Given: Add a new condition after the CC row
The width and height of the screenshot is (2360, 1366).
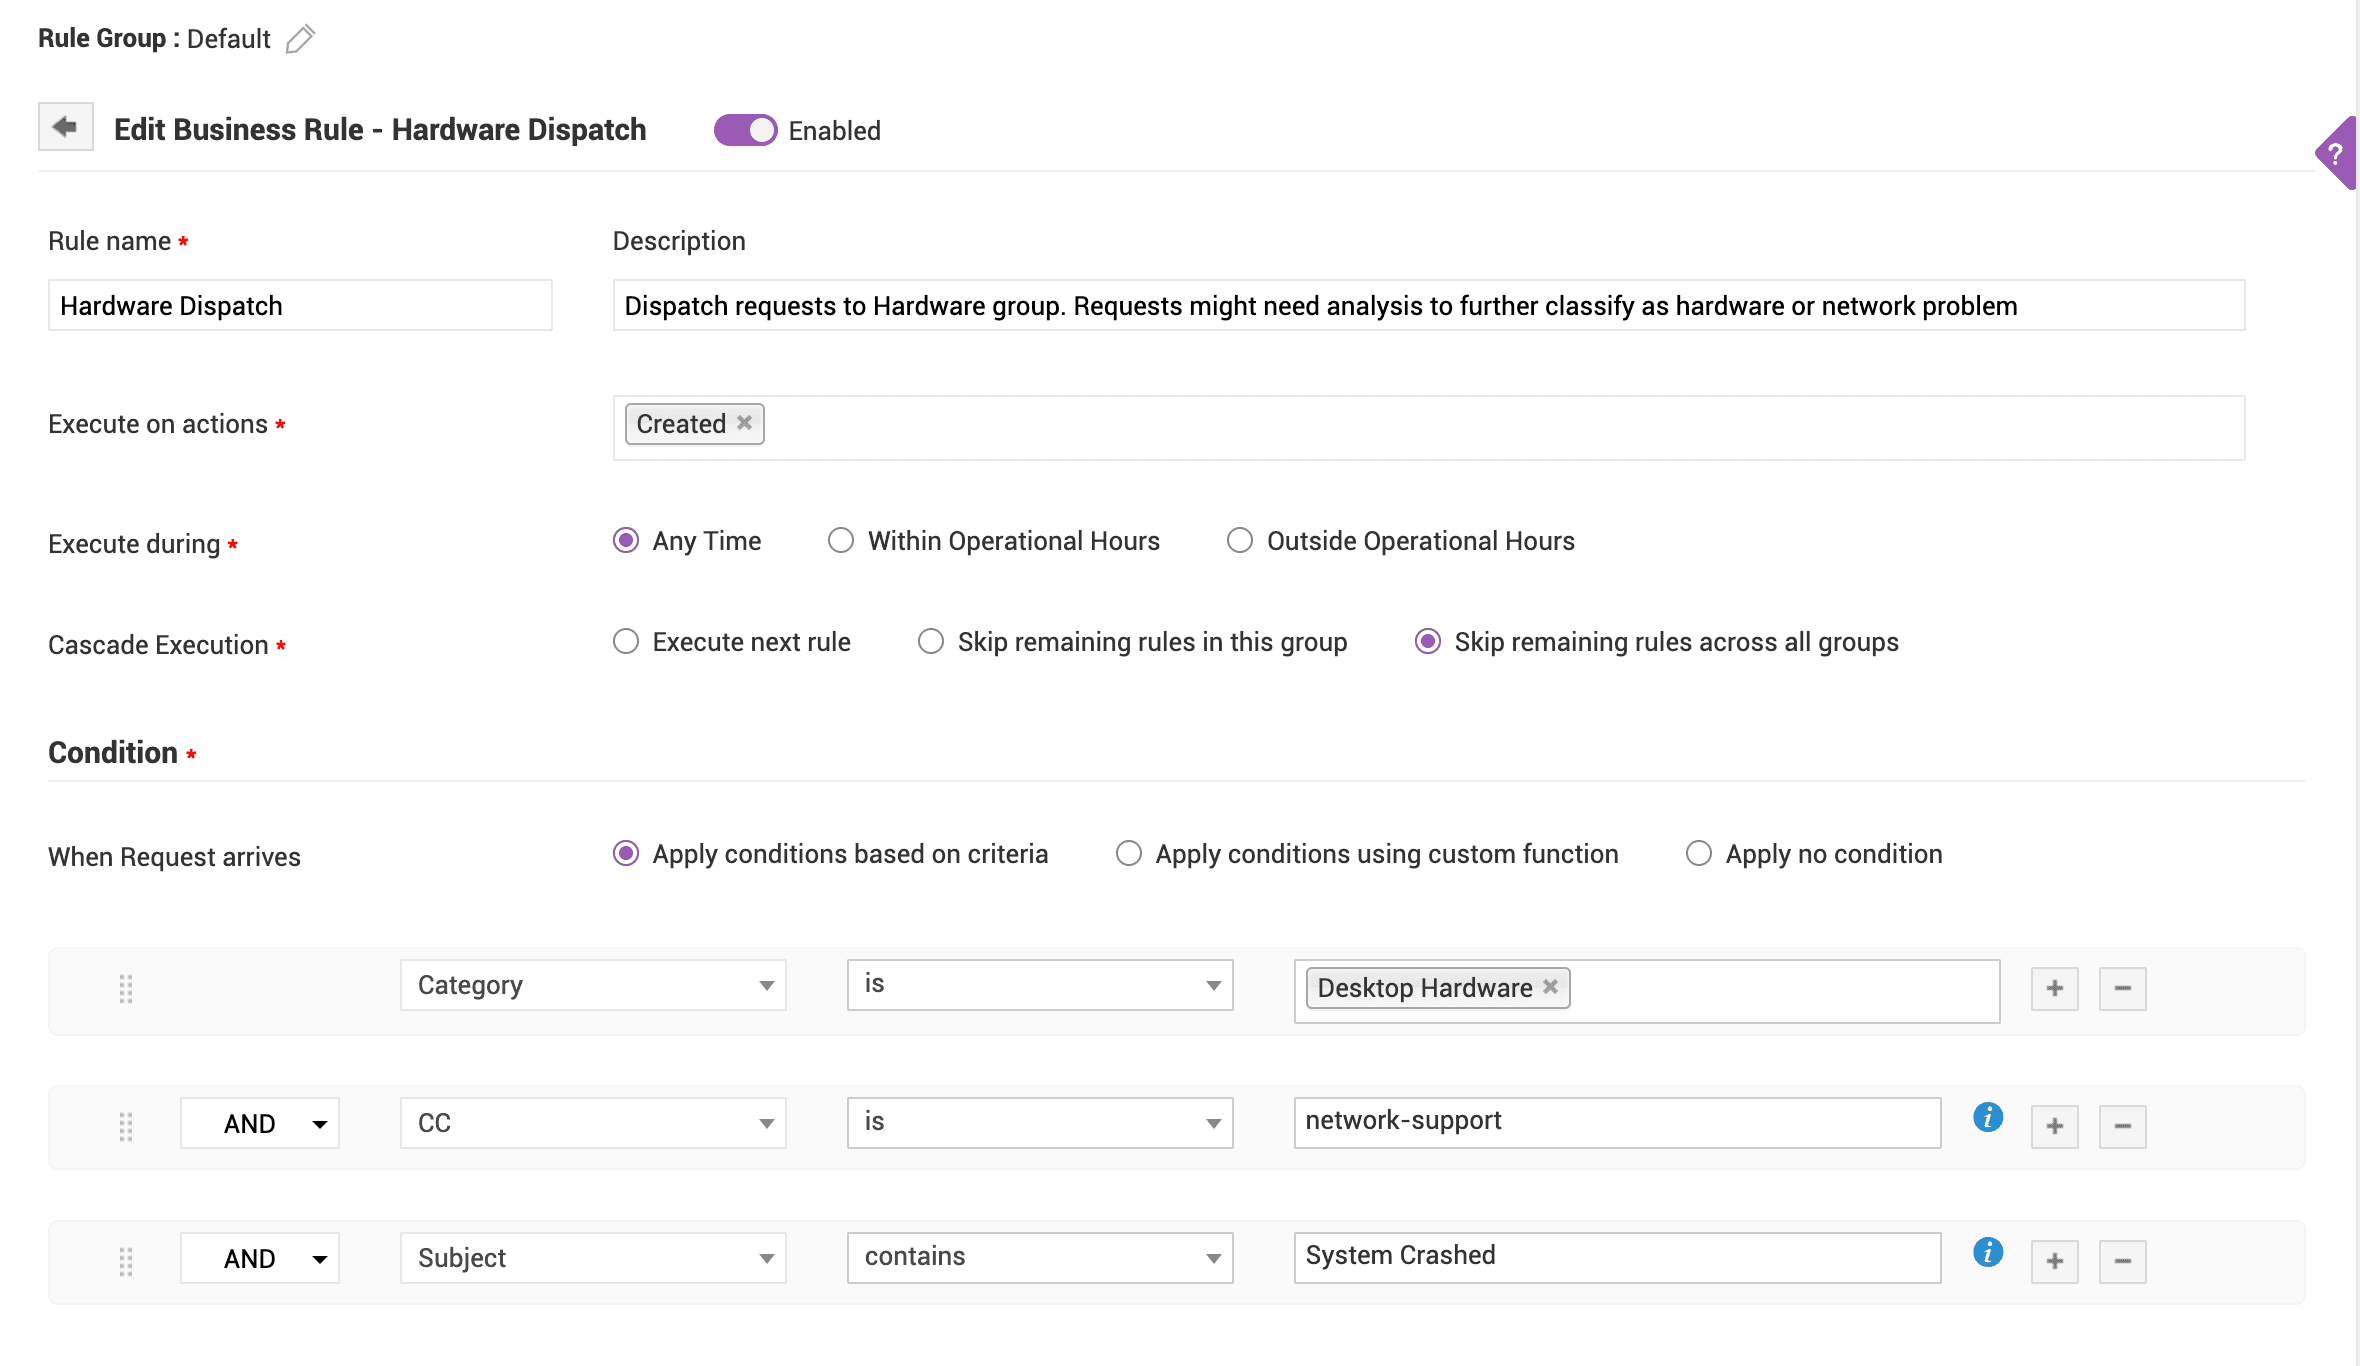Looking at the screenshot, I should click(2054, 1125).
